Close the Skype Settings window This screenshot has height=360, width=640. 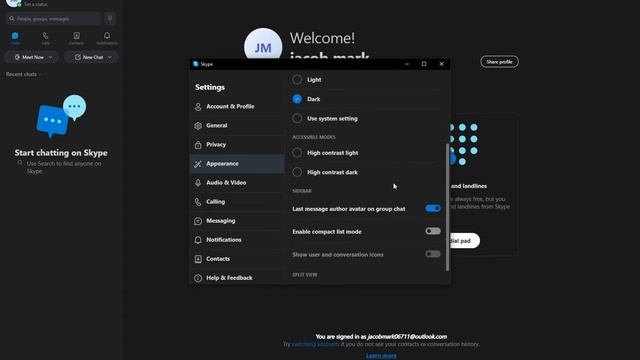point(441,64)
